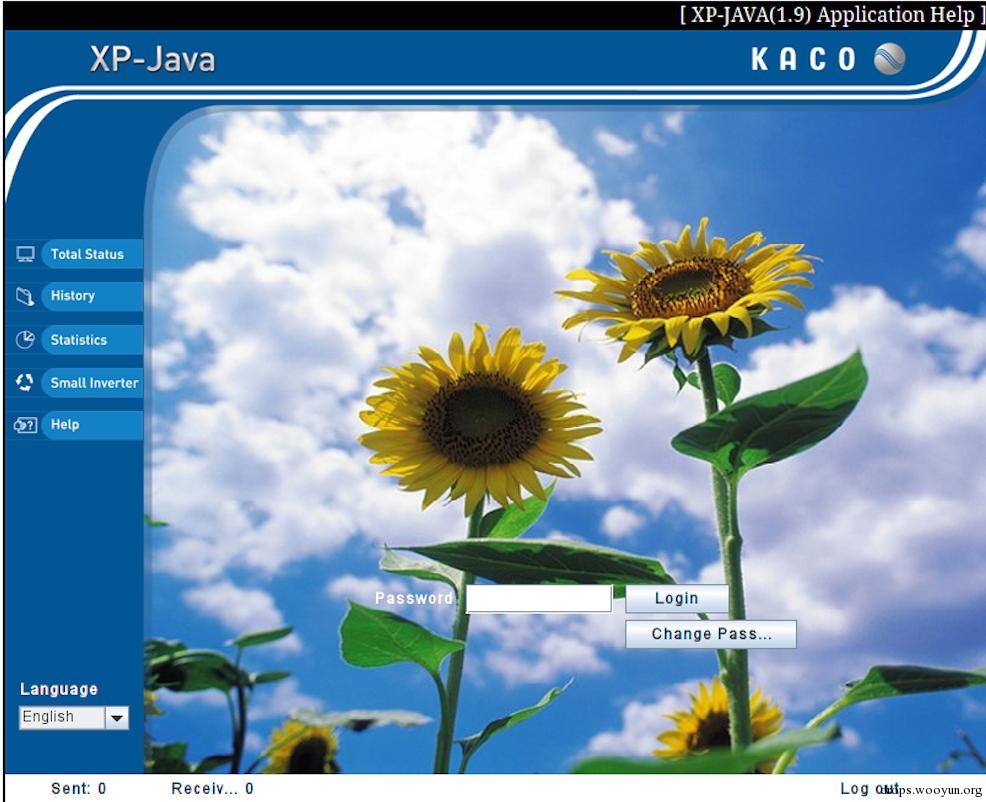986x802 pixels.
Task: Click the pie chart Statistics icon
Action: coord(25,340)
